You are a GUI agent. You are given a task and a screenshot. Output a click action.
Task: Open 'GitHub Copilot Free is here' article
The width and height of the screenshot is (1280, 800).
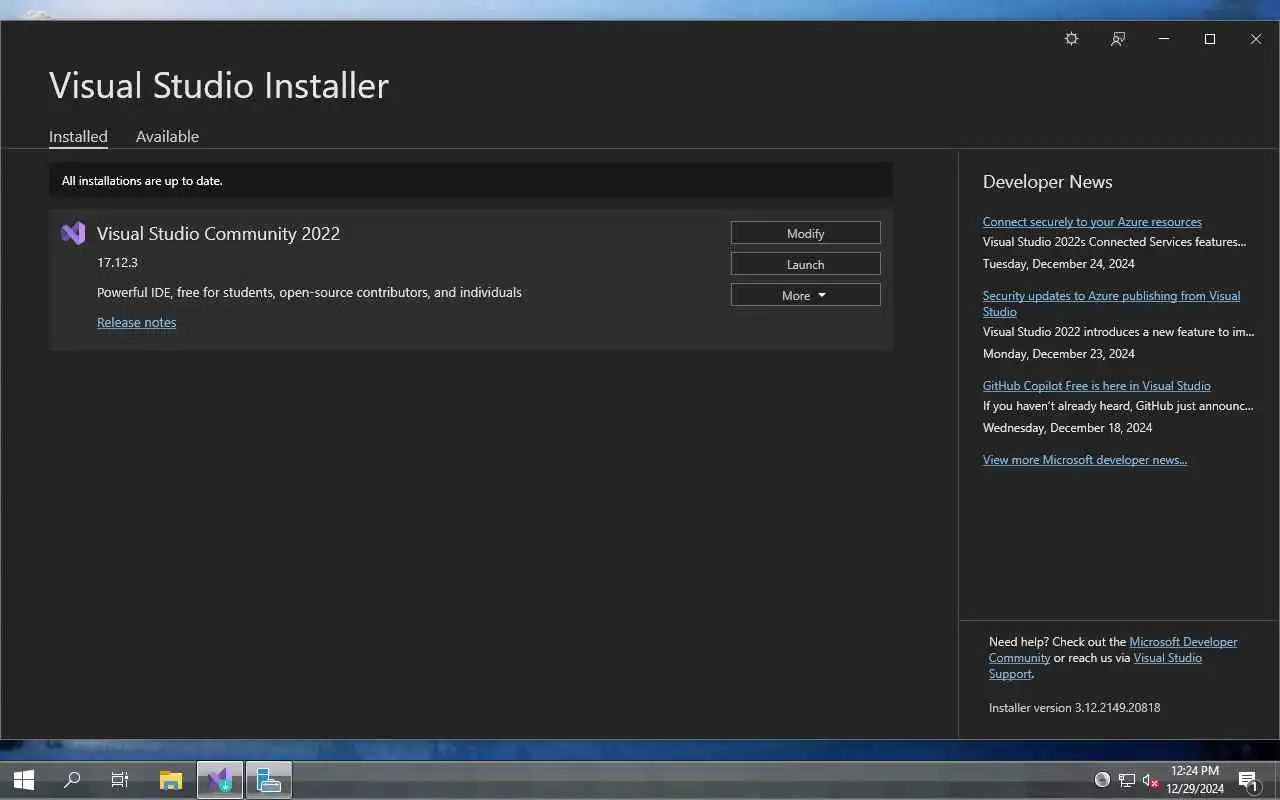1096,386
